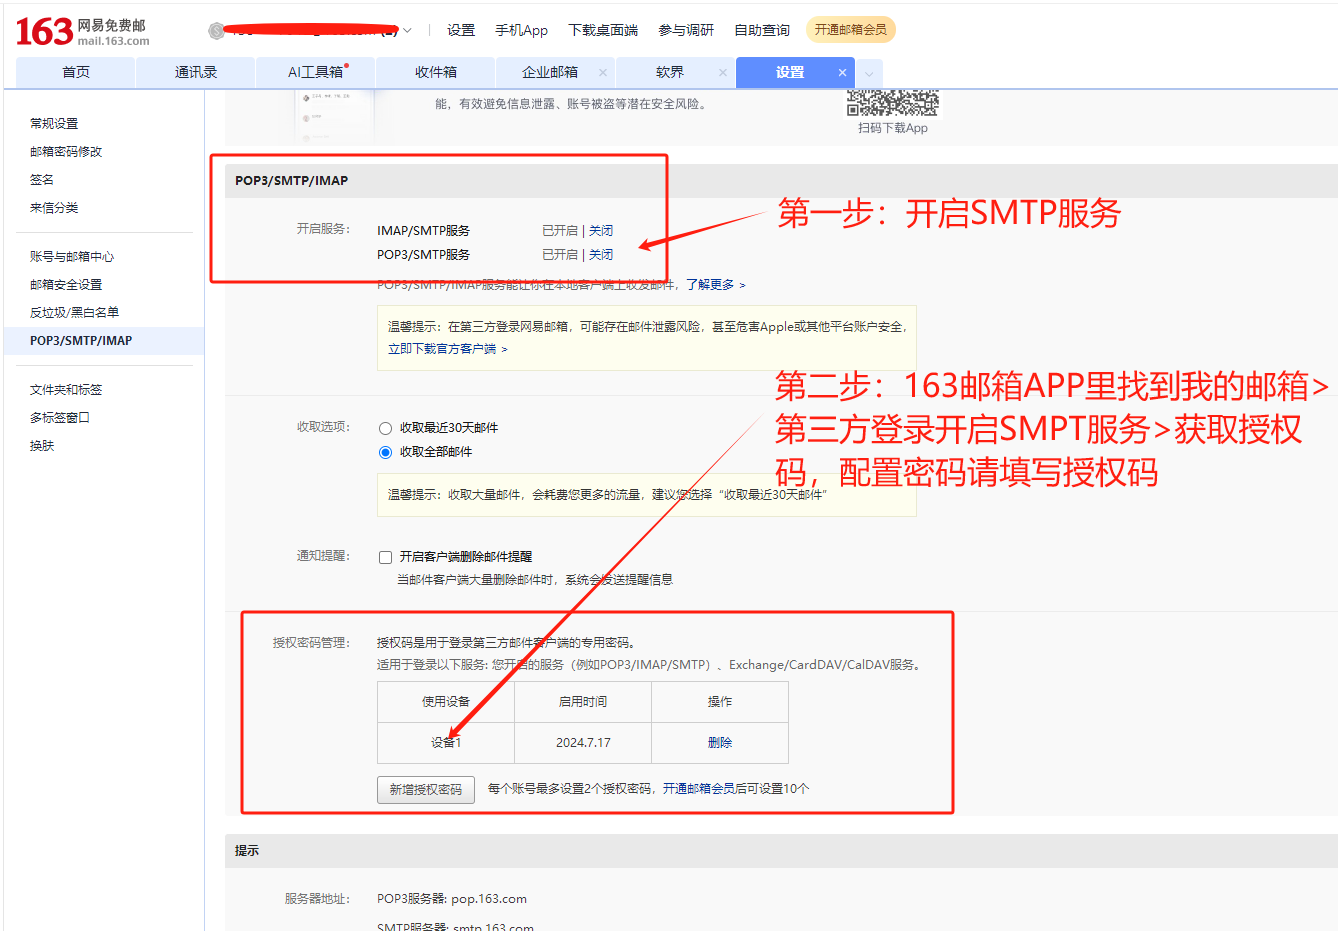
Task: Open 反垃圾/黑白名单 in the sidebar
Action: tap(74, 313)
